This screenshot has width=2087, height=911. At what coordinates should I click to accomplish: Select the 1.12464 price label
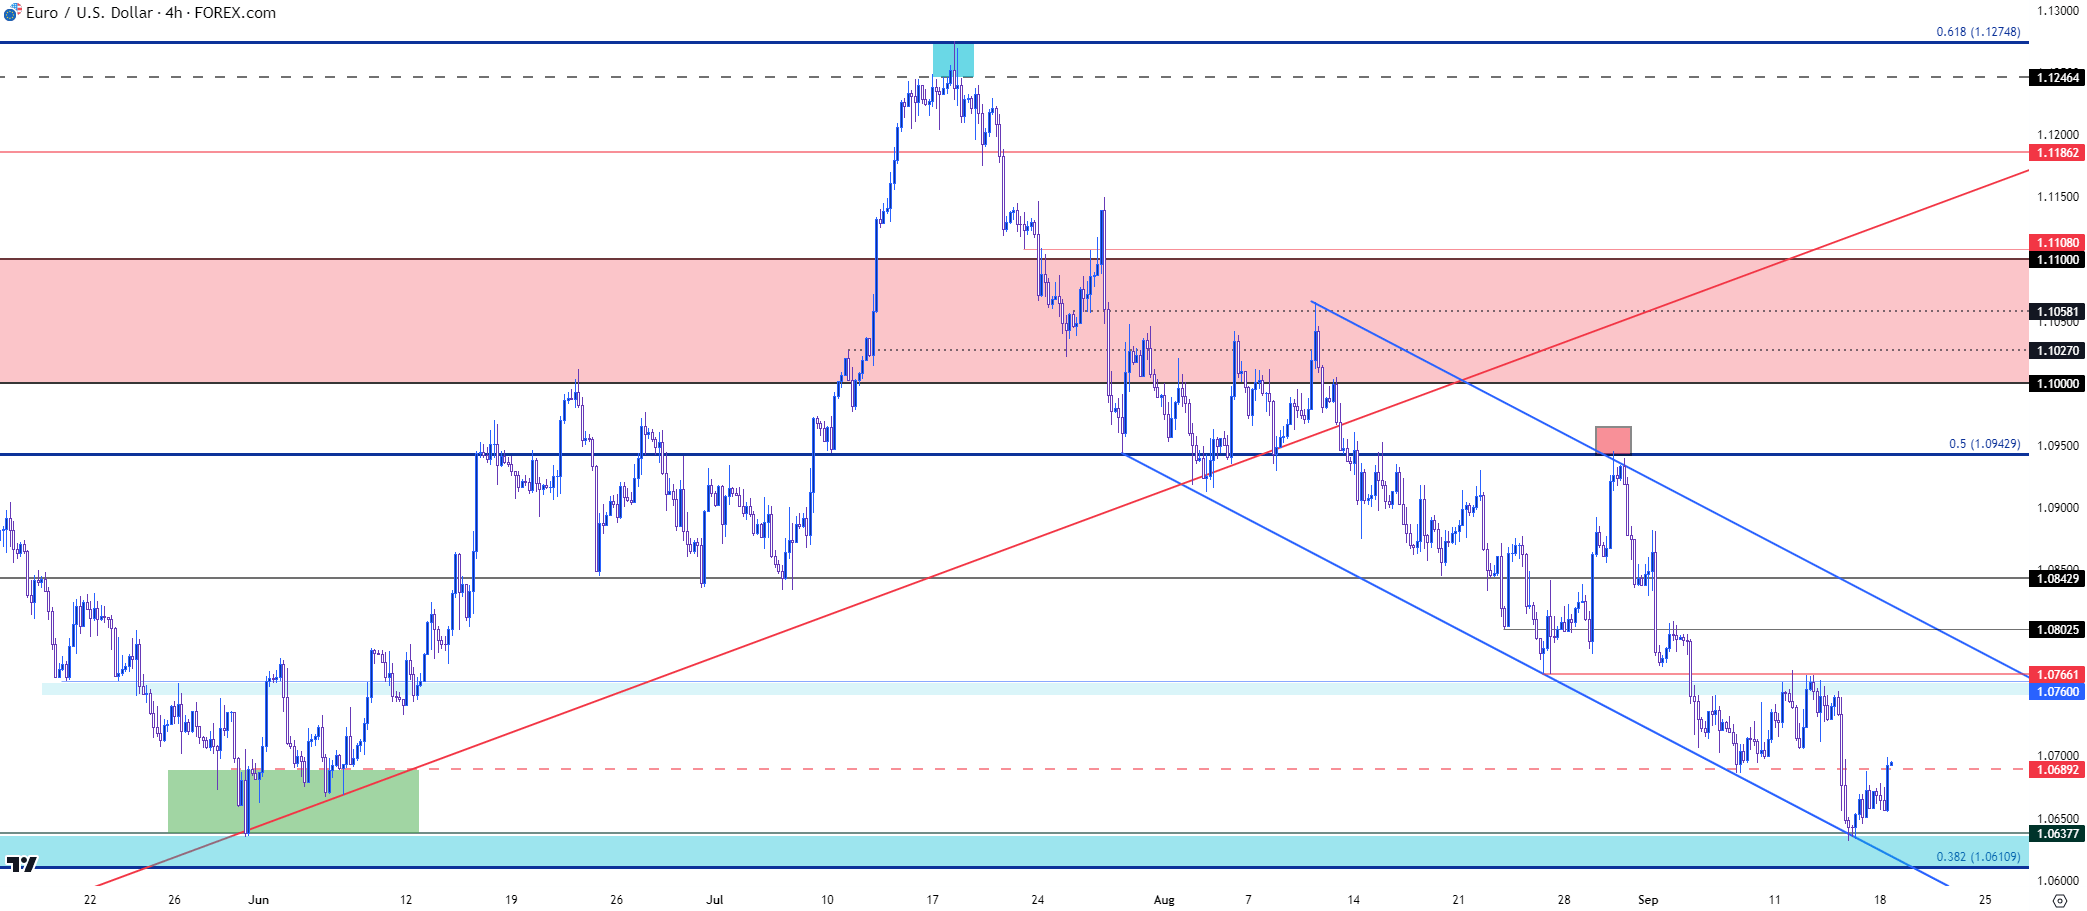click(2057, 77)
